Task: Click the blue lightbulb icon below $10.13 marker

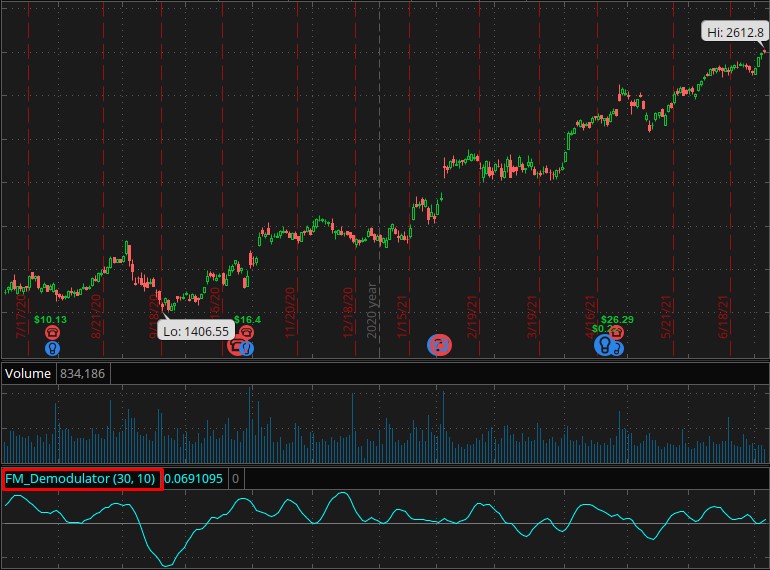Action: 51,348
